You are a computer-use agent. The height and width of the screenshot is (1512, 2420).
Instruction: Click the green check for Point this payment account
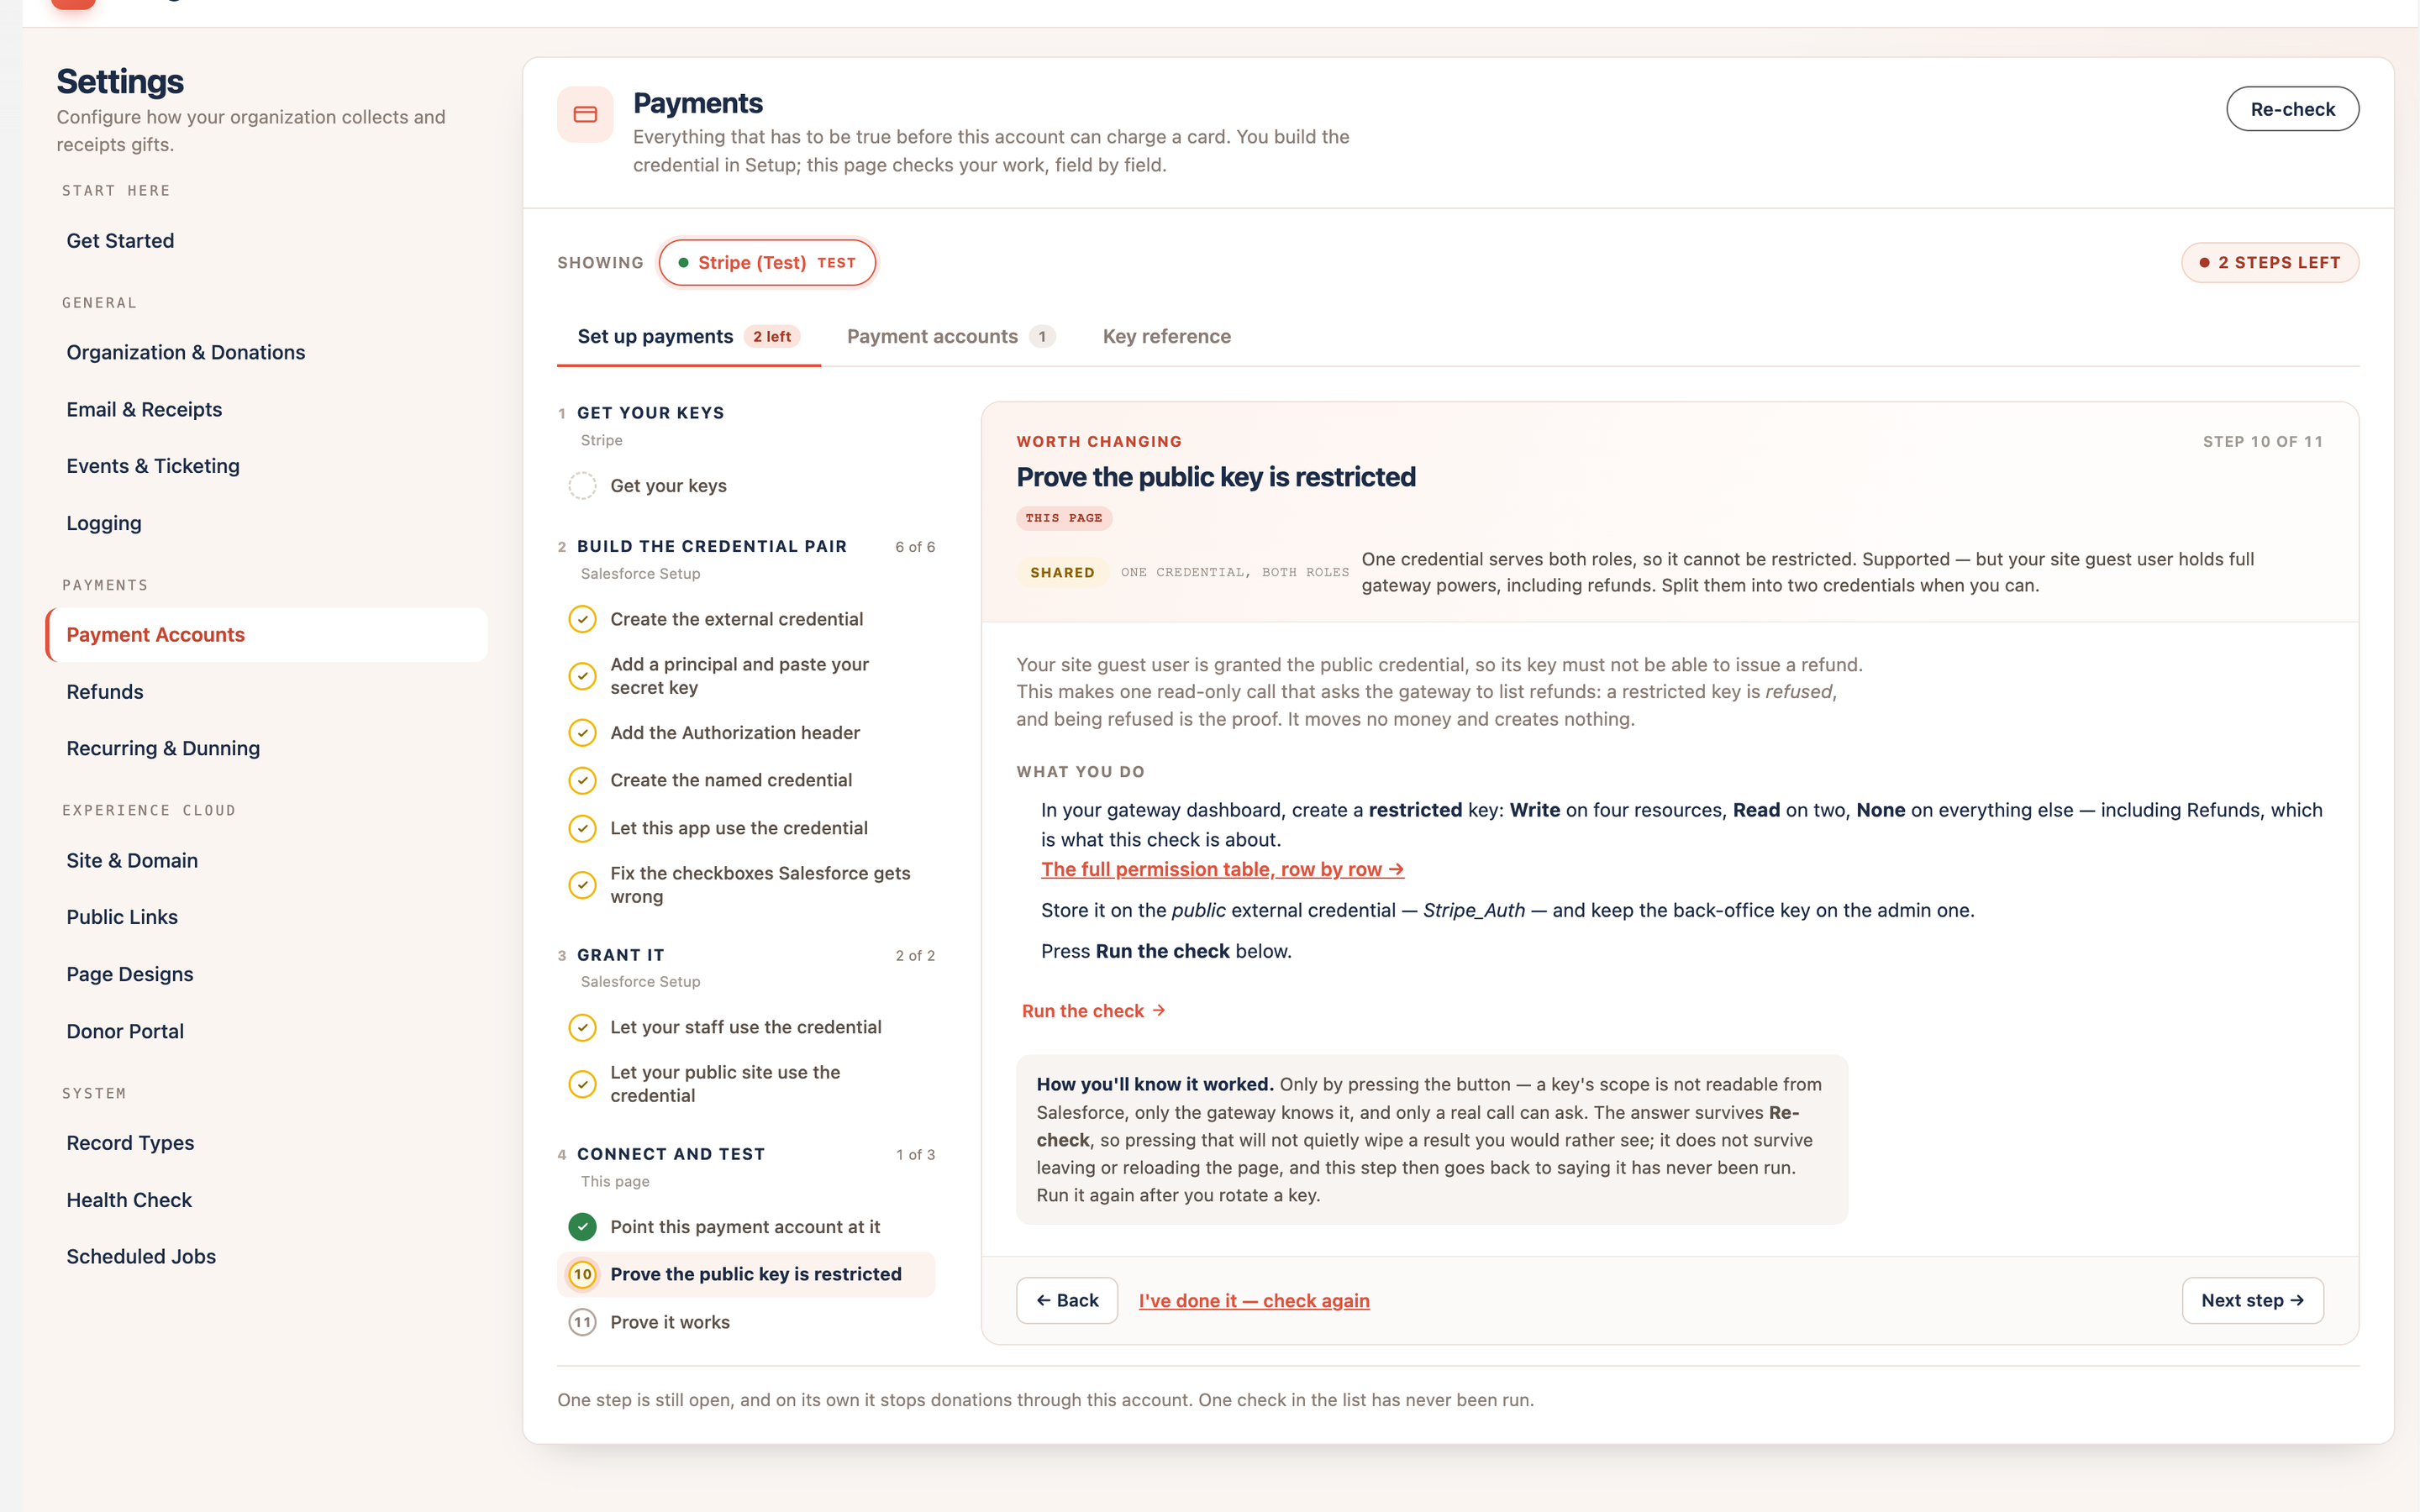point(582,1227)
